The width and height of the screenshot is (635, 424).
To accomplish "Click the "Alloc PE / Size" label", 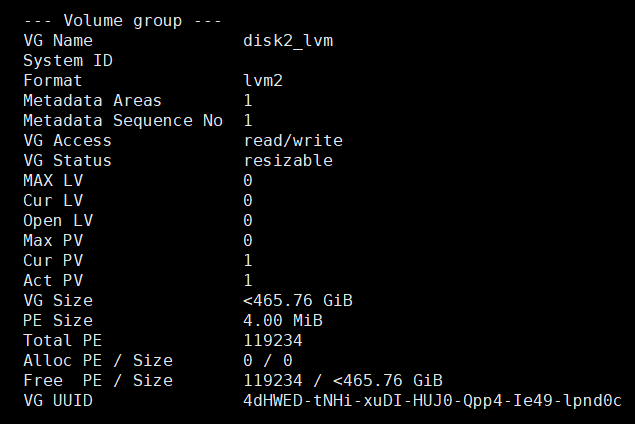I will 97,360.
